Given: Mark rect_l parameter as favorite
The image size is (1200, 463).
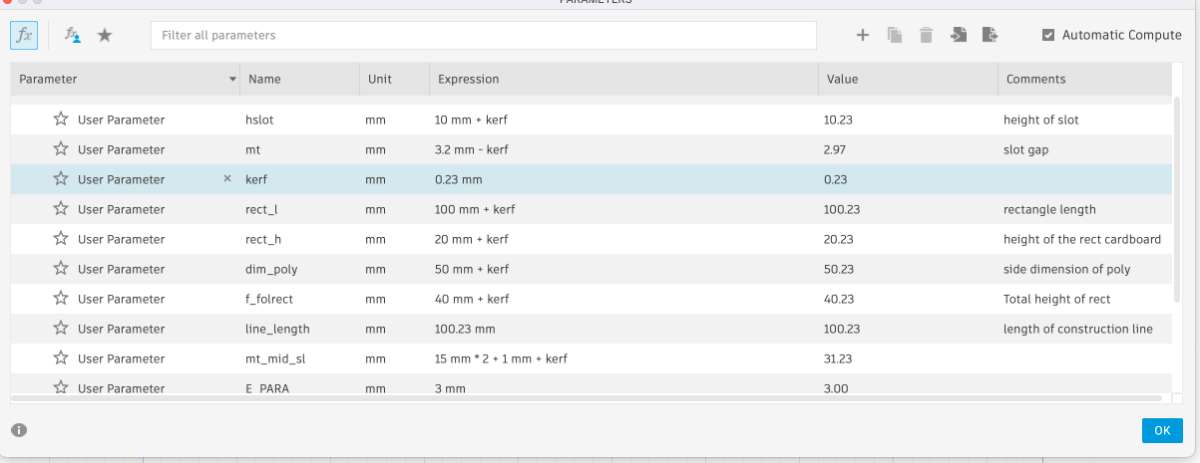Looking at the screenshot, I should (x=61, y=209).
